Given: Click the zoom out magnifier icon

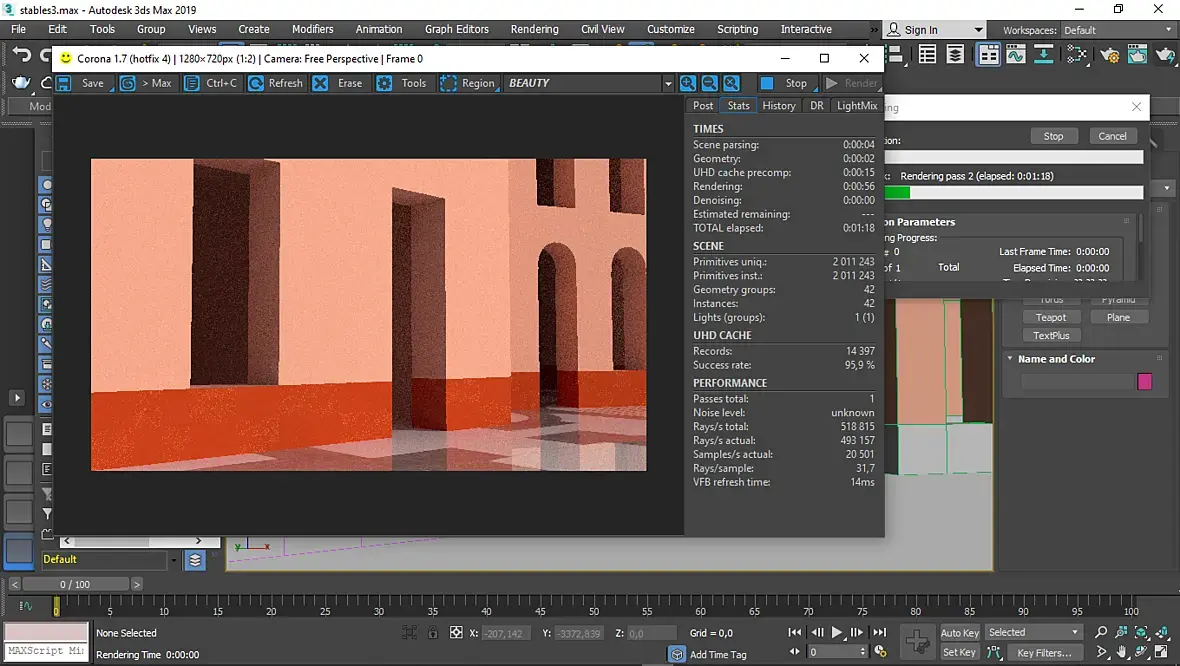Looking at the screenshot, I should click(x=710, y=83).
